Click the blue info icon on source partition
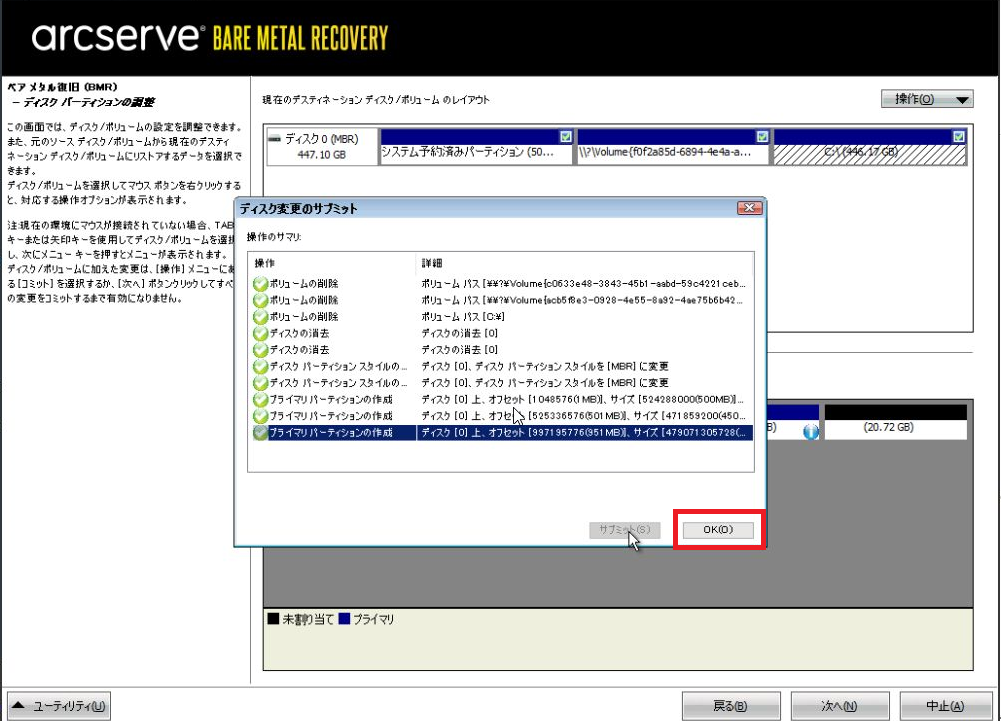The width and height of the screenshot is (1001, 721). coord(810,431)
